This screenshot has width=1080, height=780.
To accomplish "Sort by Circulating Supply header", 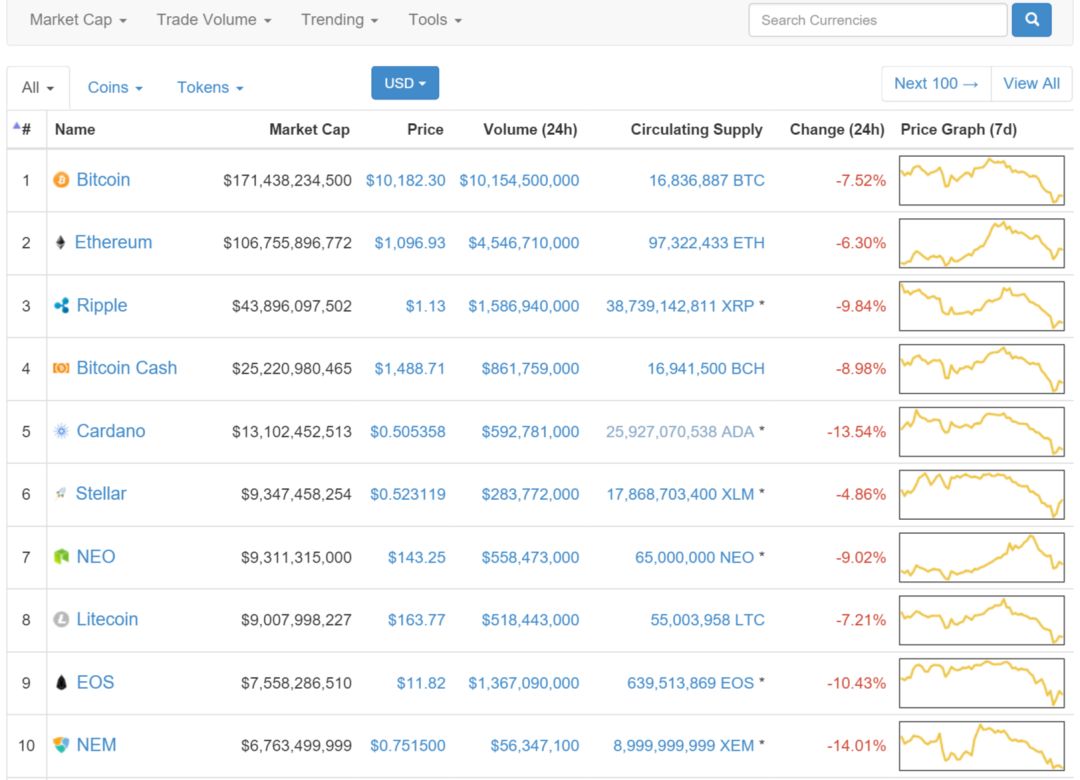I will [x=696, y=130].
